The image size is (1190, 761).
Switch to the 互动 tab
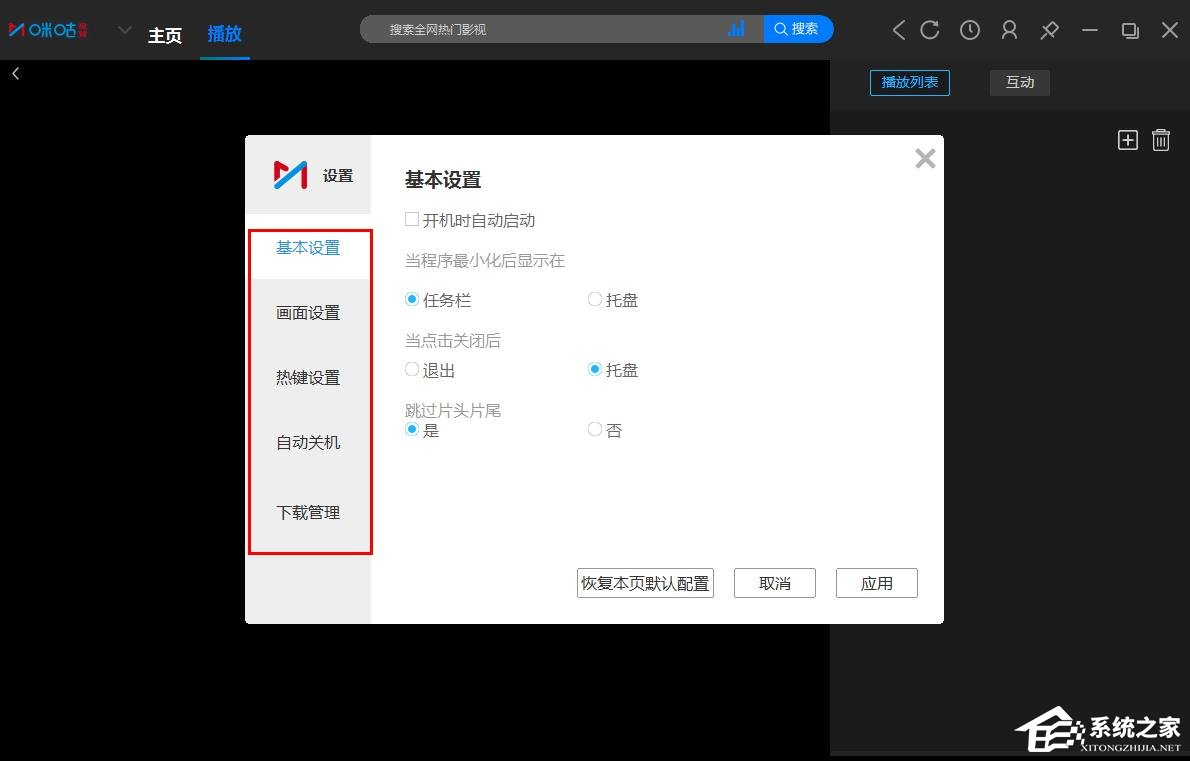pyautogui.click(x=1020, y=82)
